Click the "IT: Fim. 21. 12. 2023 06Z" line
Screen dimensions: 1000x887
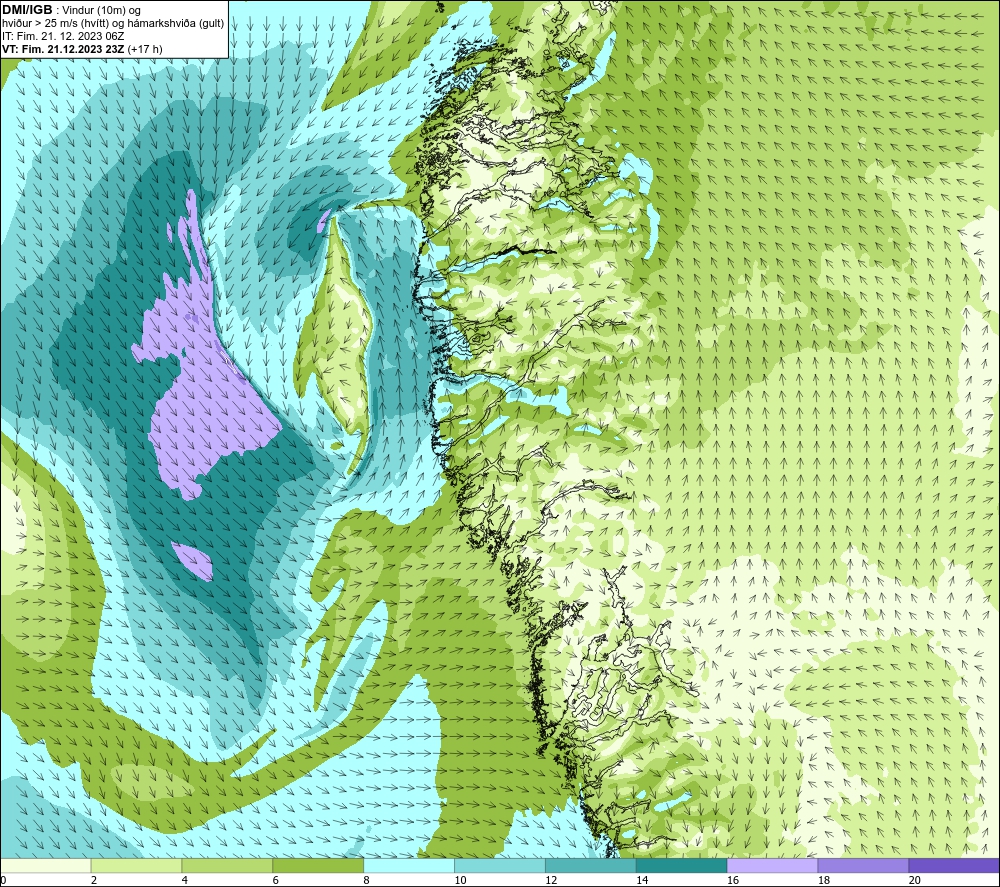63,36
